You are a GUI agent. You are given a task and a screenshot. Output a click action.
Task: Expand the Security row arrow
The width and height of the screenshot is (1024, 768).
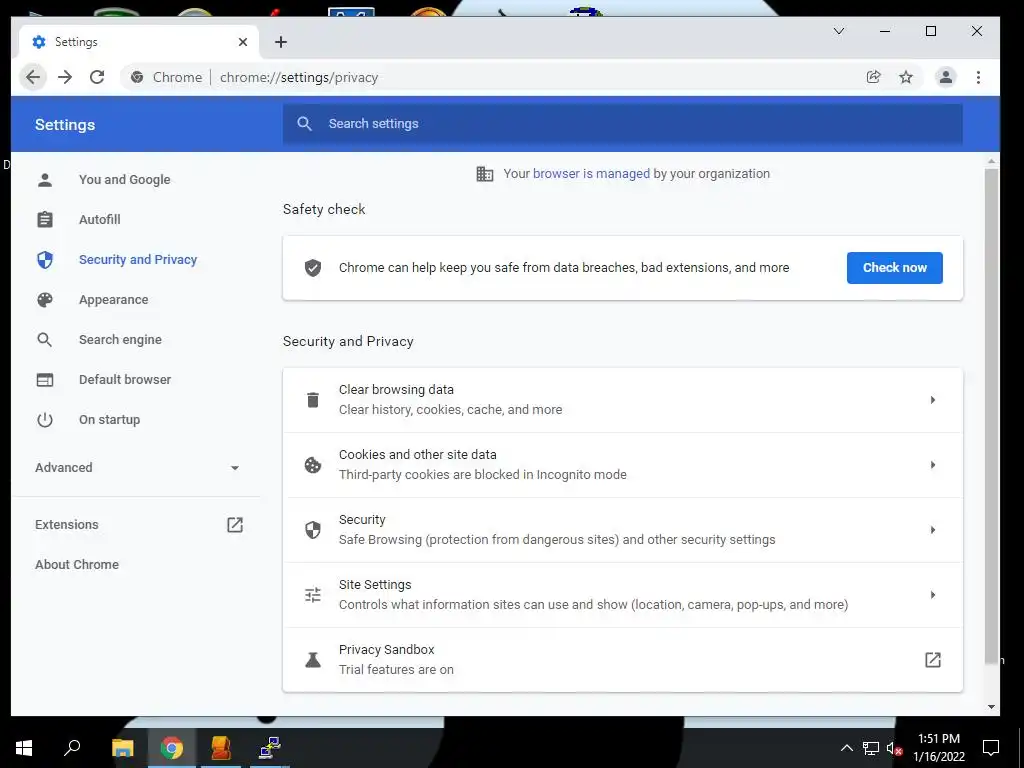[x=933, y=530]
